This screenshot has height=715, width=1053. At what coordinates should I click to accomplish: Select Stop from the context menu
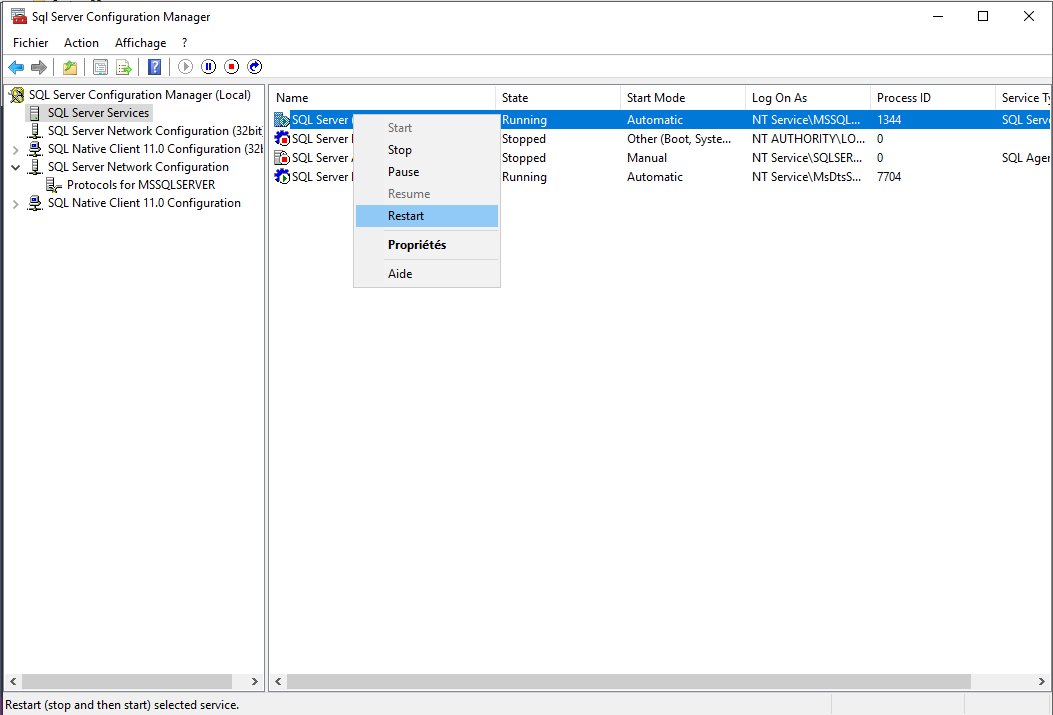(400, 150)
